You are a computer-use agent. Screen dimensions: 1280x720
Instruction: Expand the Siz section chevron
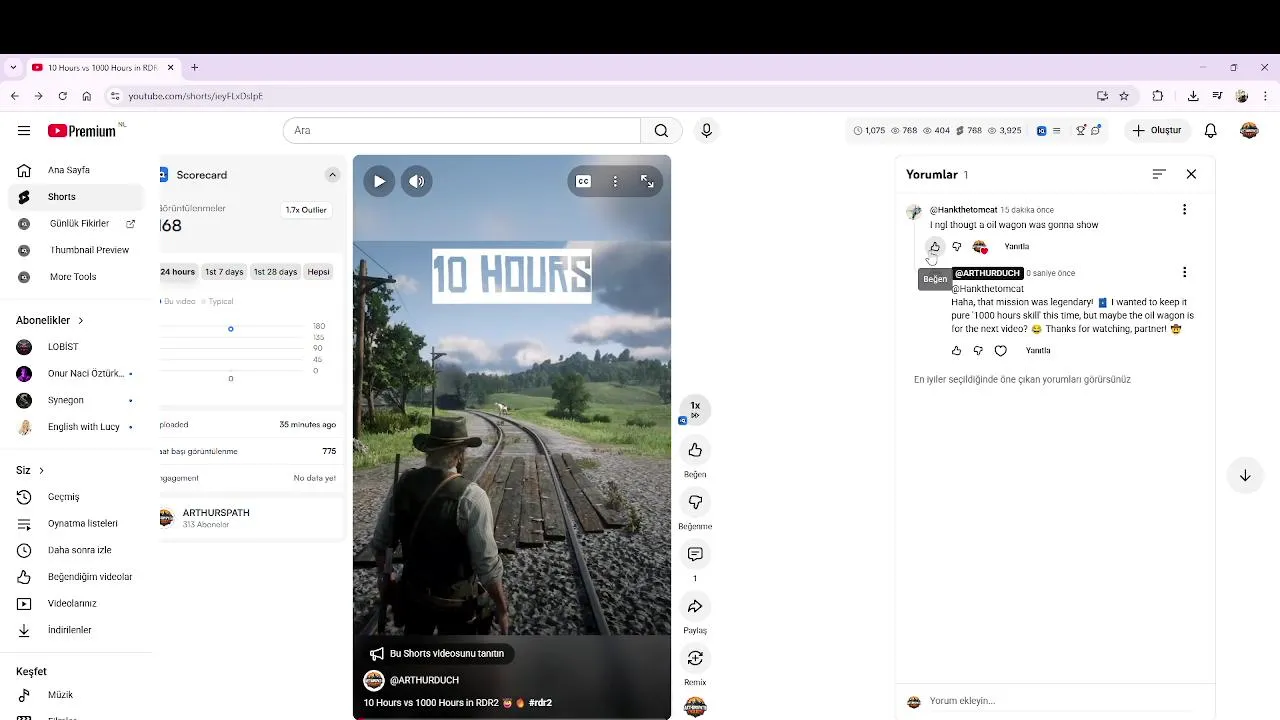pos(41,470)
